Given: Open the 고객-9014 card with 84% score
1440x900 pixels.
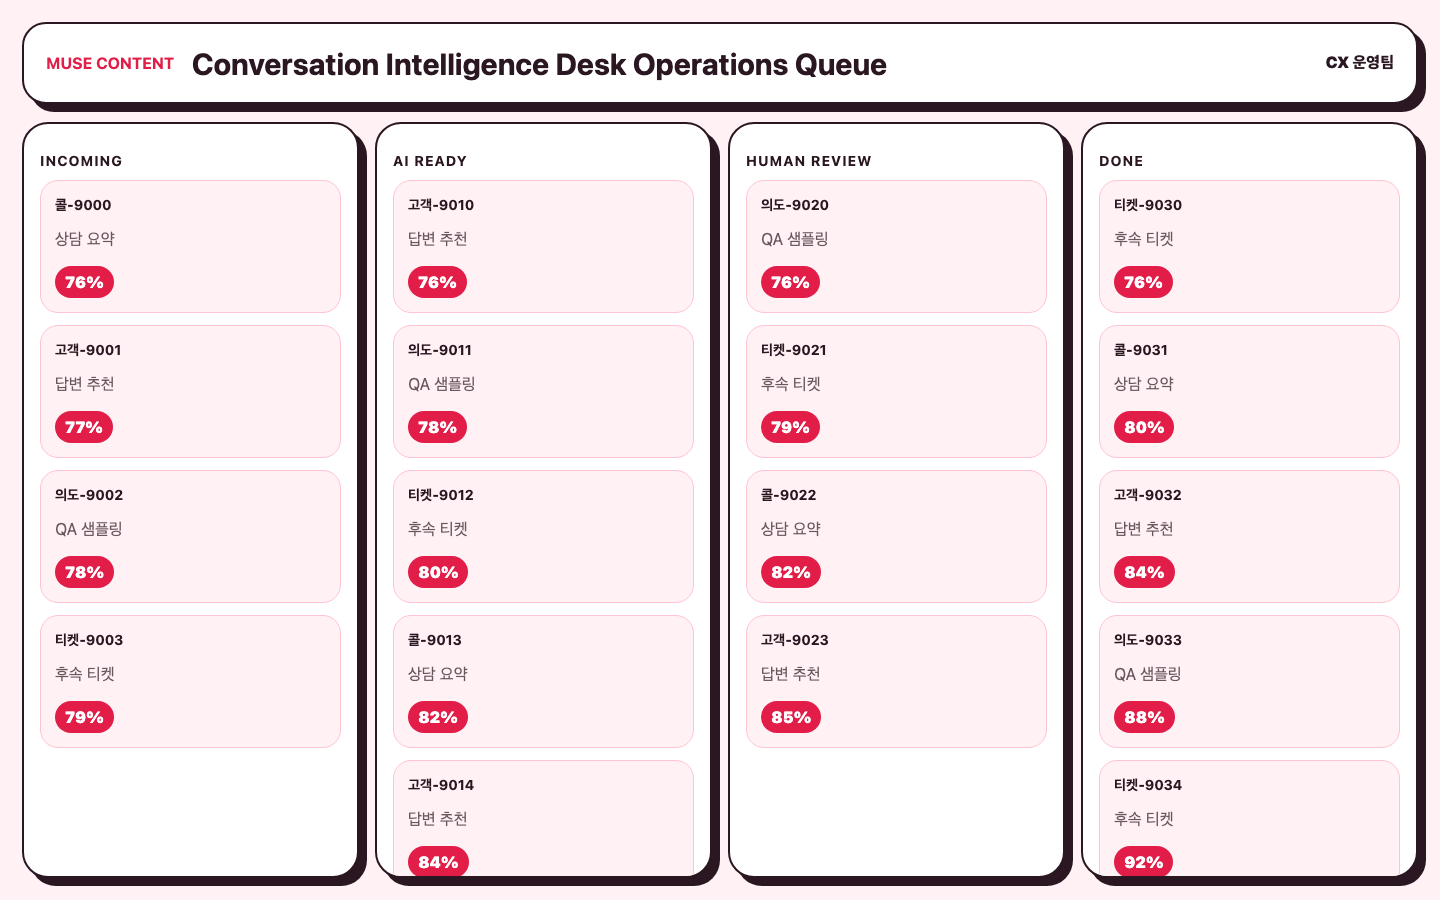Looking at the screenshot, I should pos(543,818).
